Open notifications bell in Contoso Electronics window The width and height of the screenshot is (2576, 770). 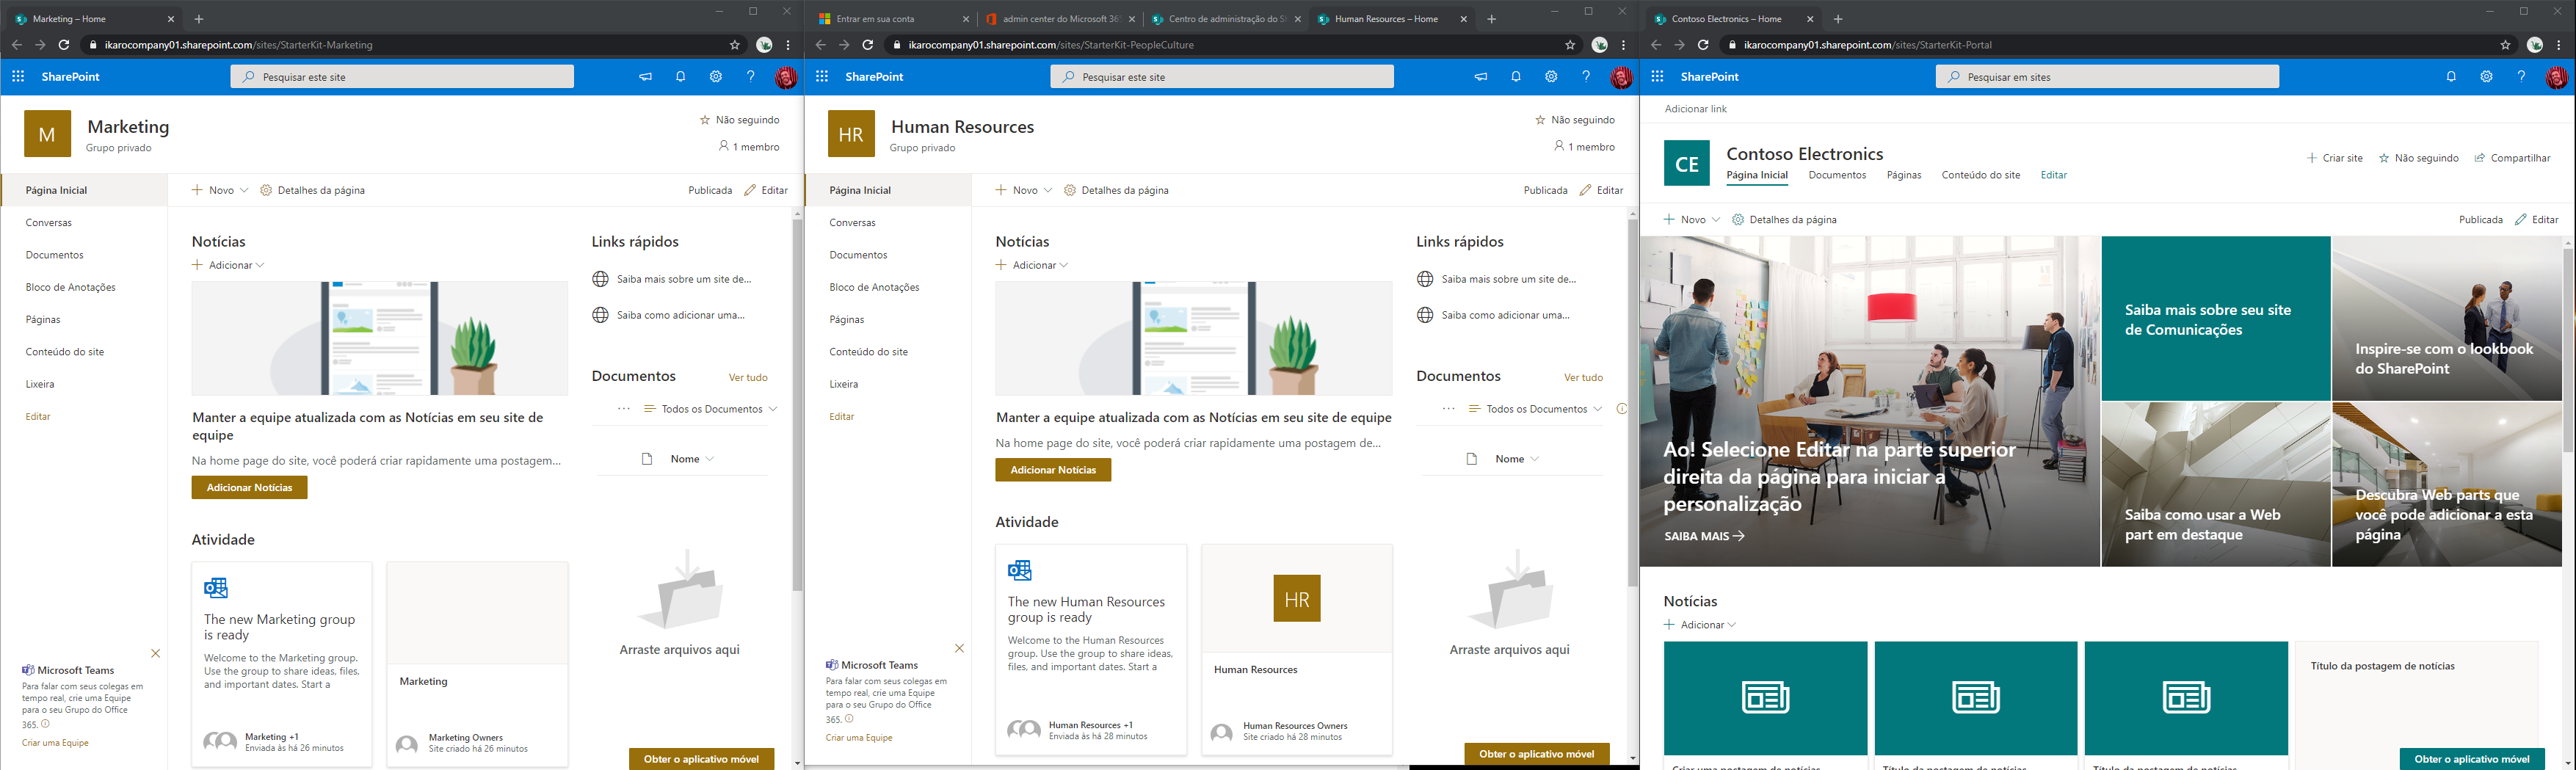point(2450,77)
